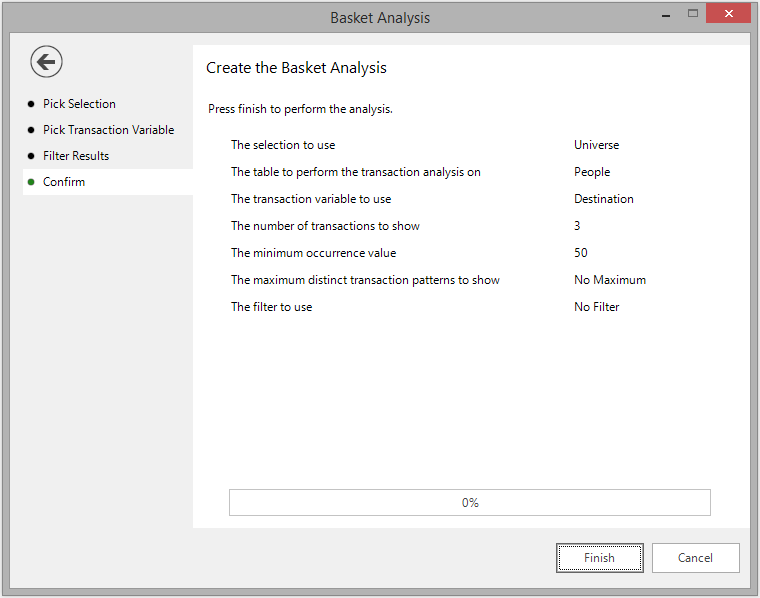
Task: Maximize the Basket Analysis window
Action: 693,14
